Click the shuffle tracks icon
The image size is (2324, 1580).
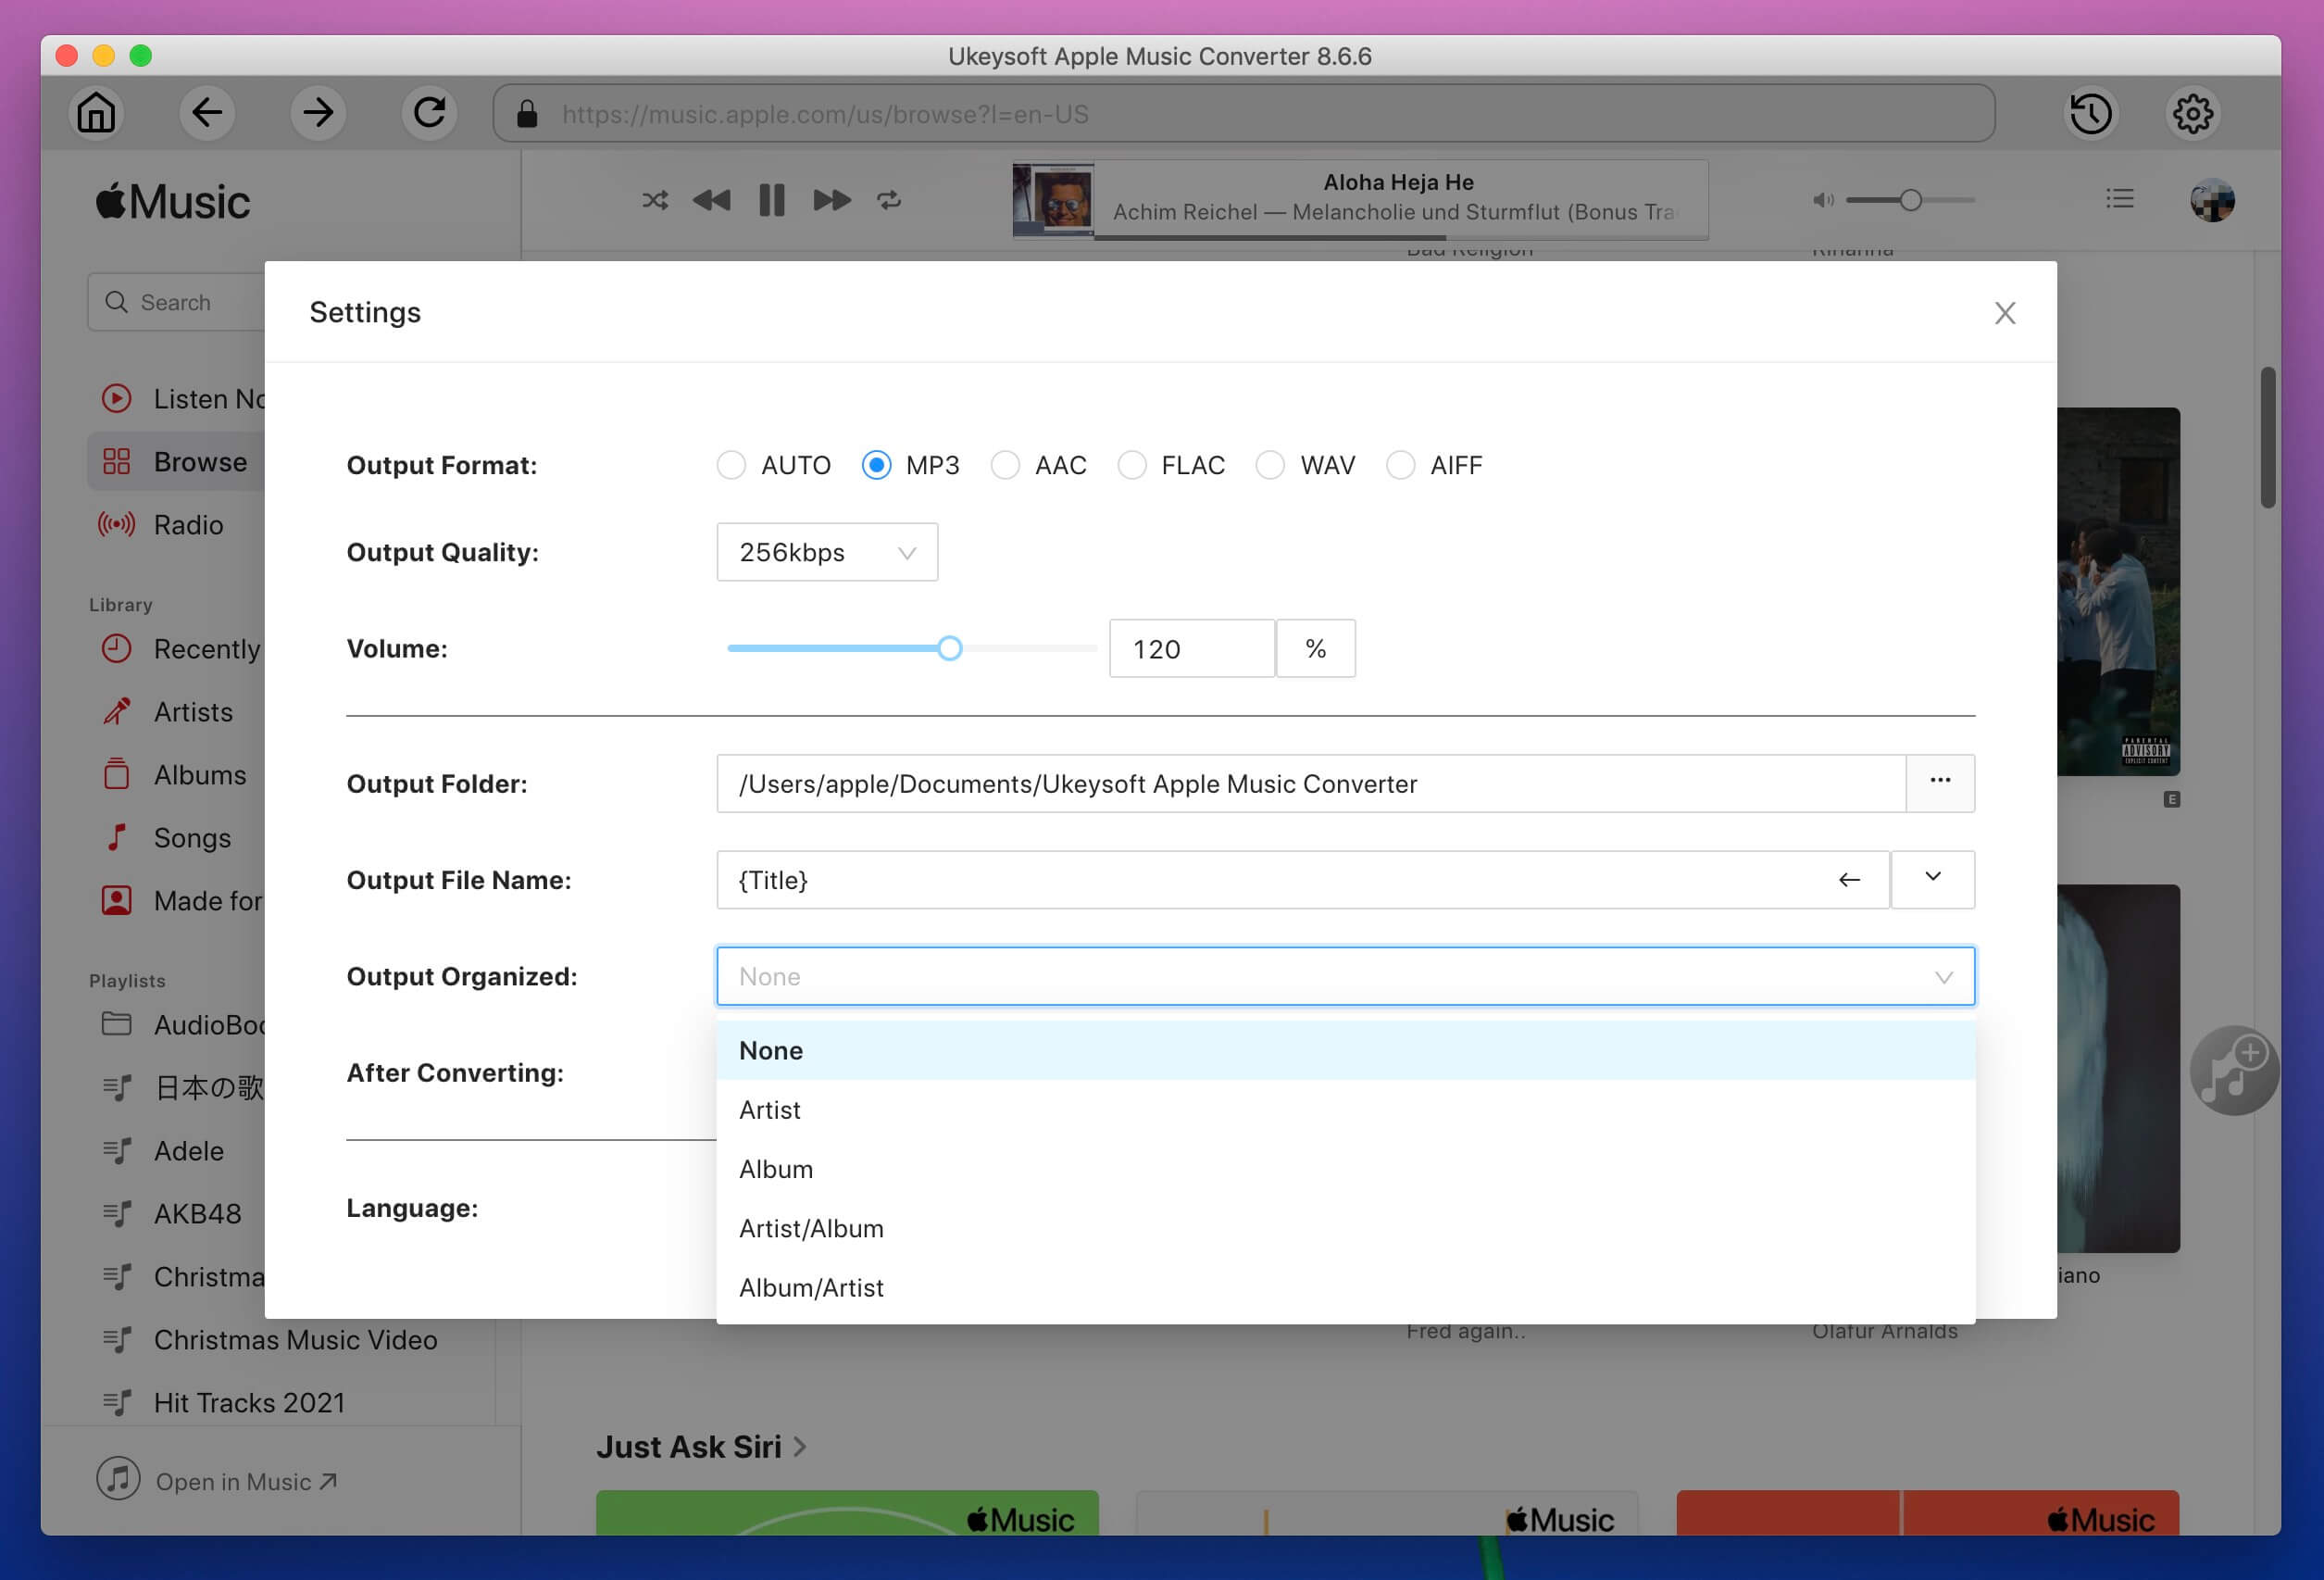coord(652,199)
